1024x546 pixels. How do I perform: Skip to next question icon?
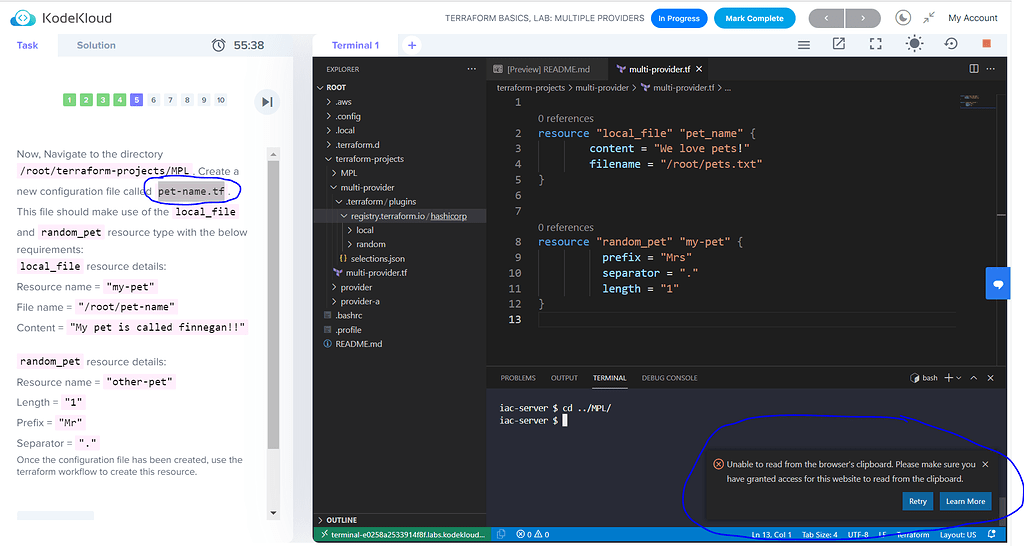tap(267, 101)
